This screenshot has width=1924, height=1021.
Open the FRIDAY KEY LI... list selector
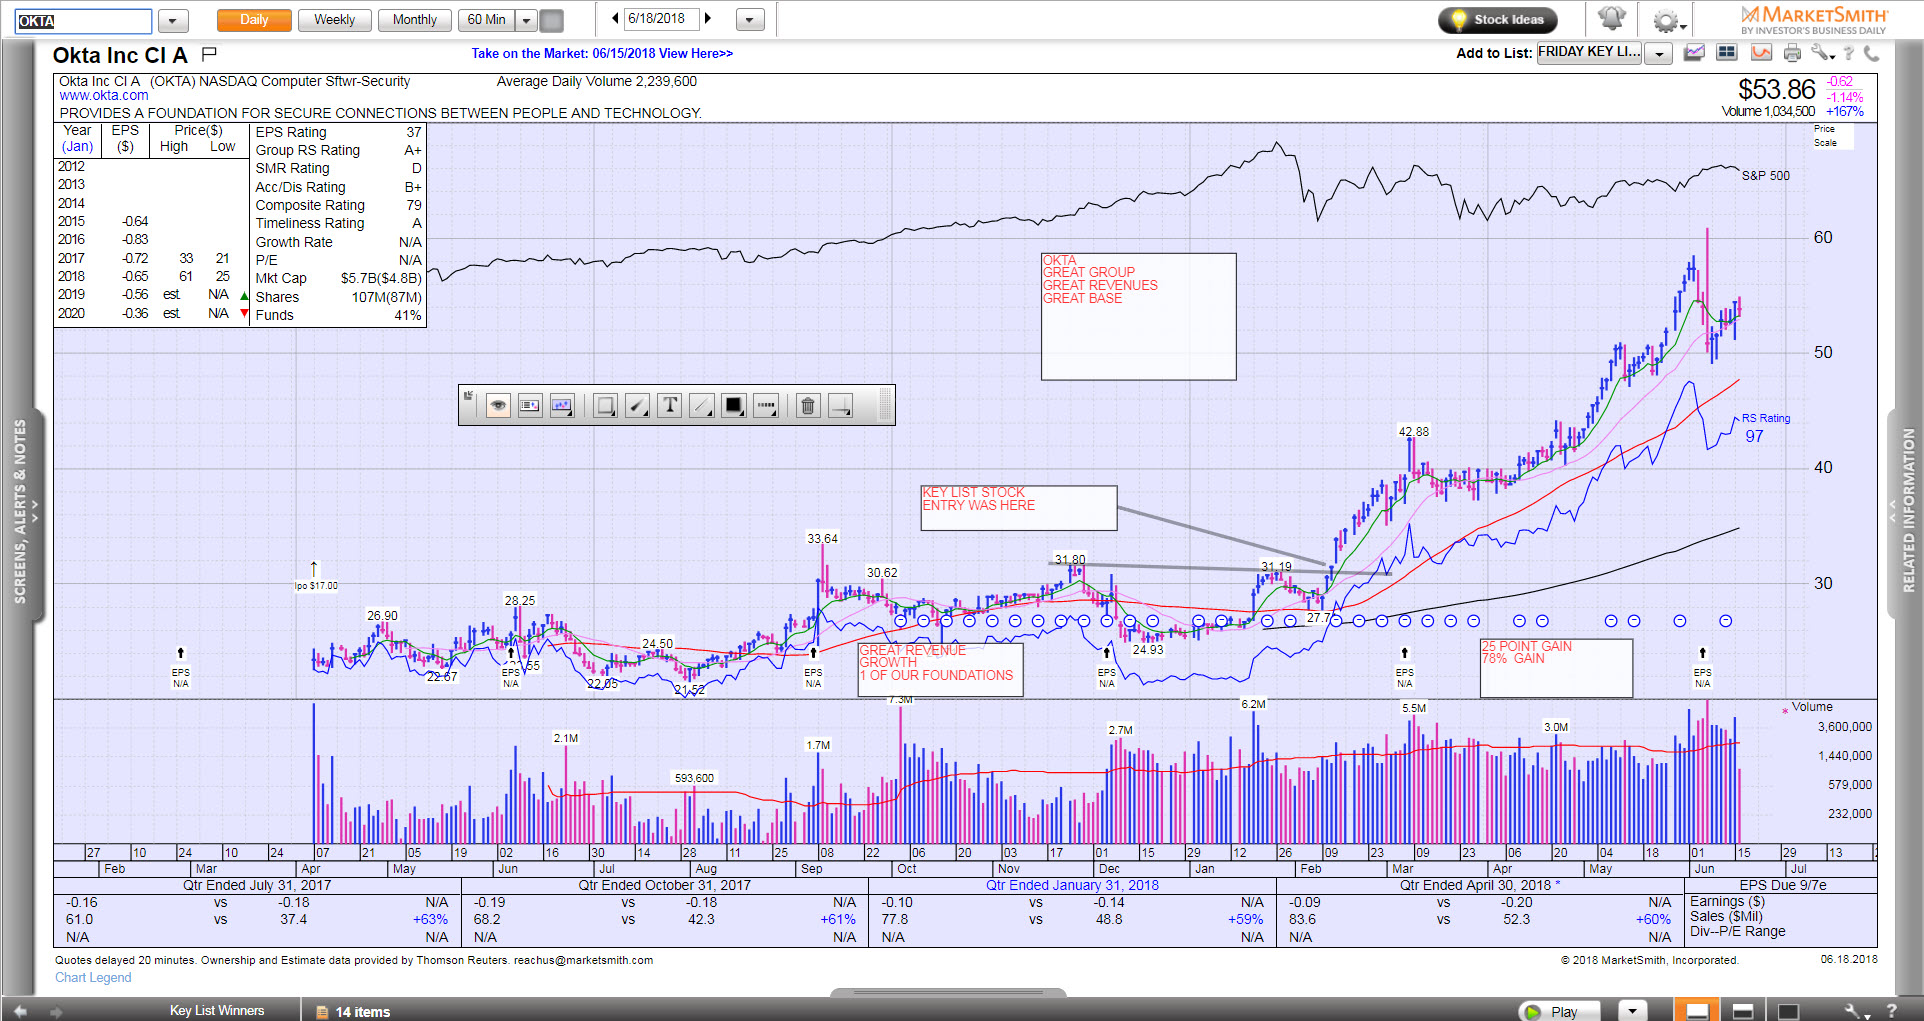(x=1589, y=52)
